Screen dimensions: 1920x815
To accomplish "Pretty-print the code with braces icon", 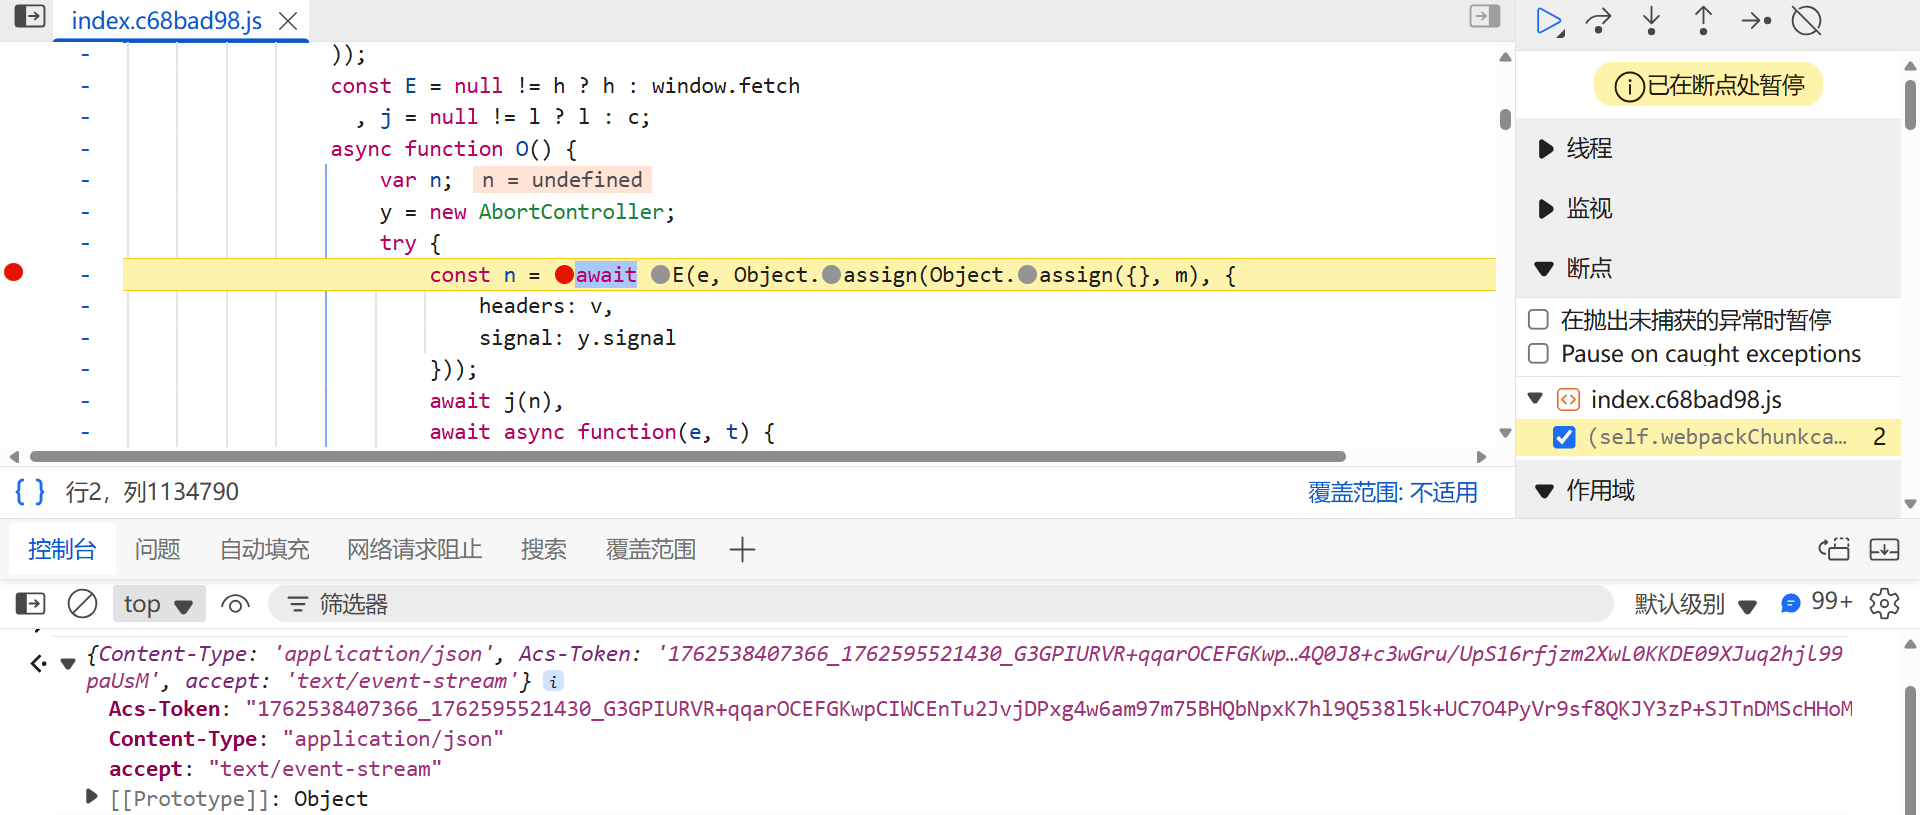I will [x=30, y=492].
